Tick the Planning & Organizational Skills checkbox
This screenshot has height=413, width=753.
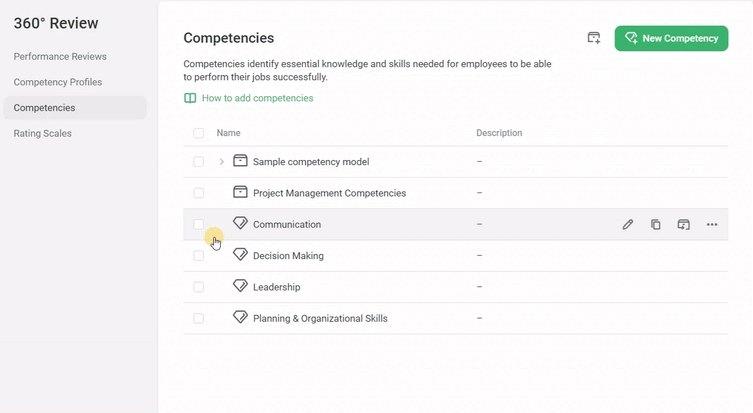tap(199, 318)
